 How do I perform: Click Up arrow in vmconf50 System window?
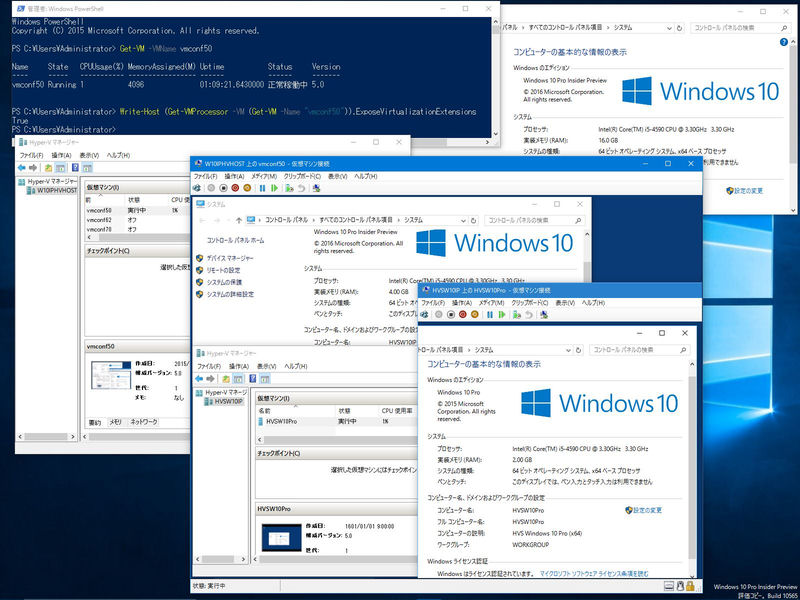[239, 220]
